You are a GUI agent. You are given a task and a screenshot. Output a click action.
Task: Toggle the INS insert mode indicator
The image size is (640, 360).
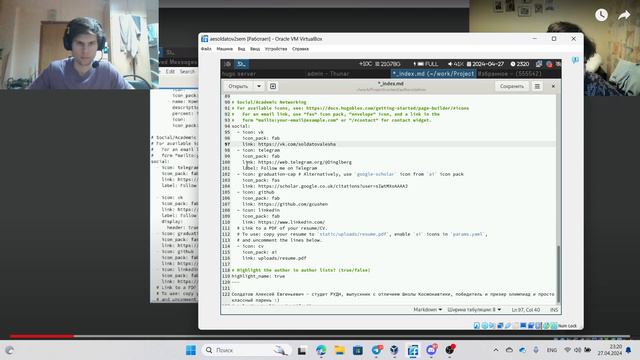point(553,310)
